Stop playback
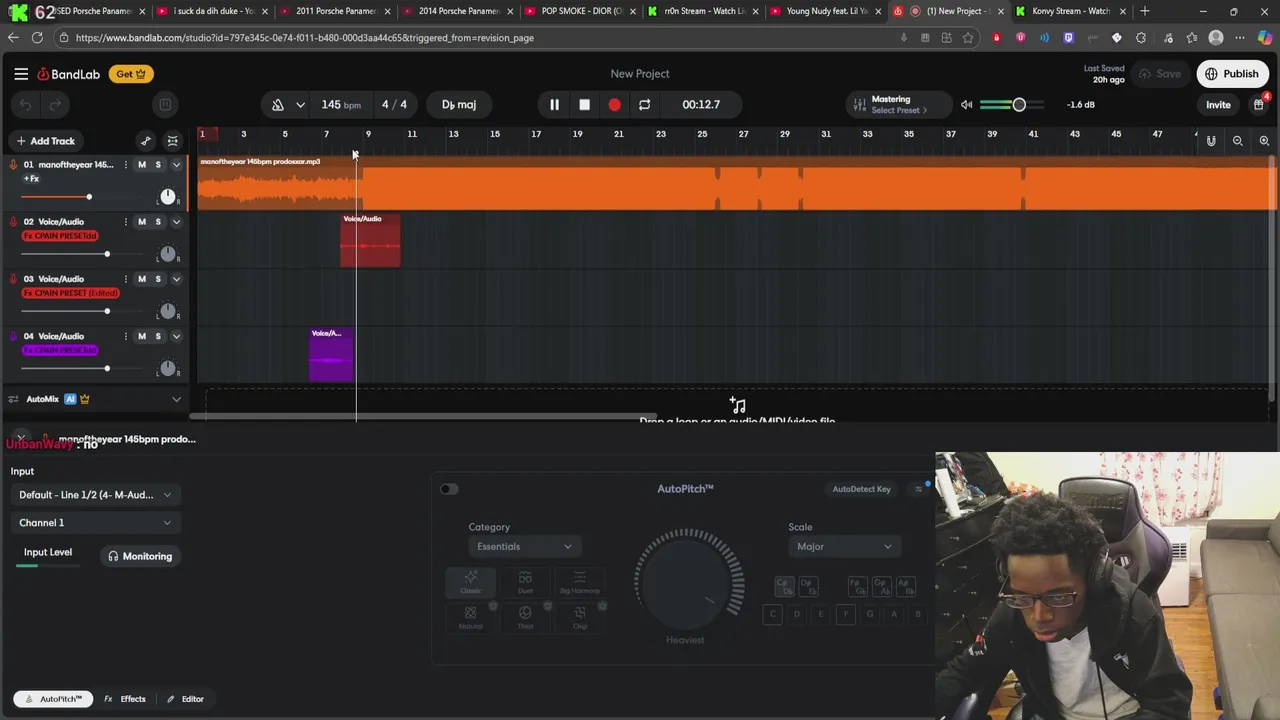 tap(584, 105)
